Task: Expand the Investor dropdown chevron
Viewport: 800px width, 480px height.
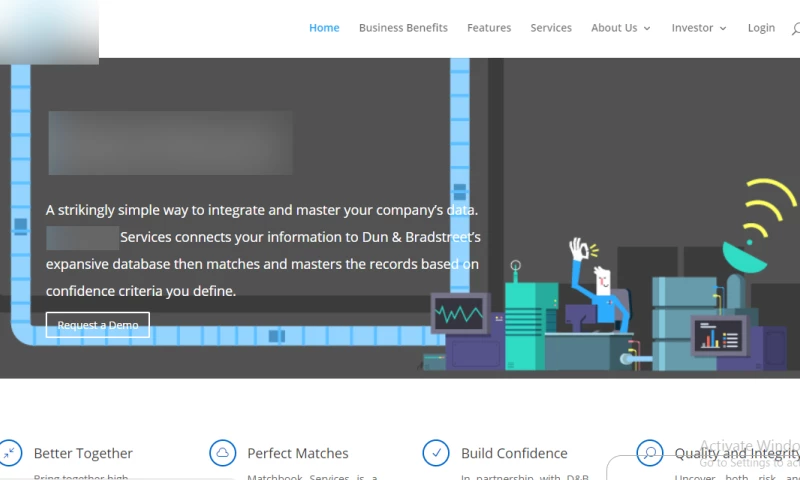Action: tap(723, 29)
